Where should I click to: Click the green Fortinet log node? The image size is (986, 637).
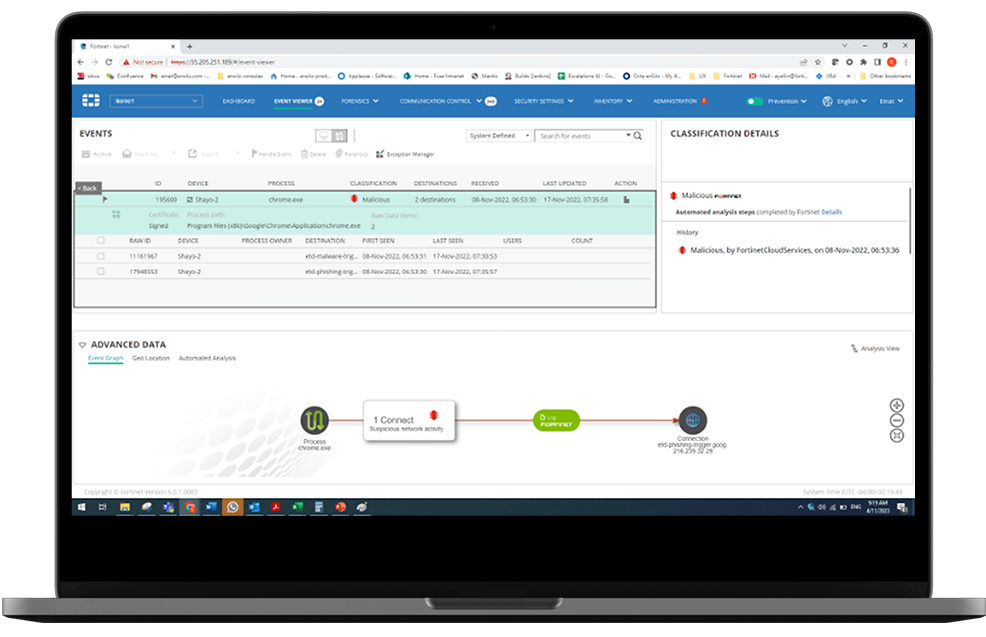[556, 421]
